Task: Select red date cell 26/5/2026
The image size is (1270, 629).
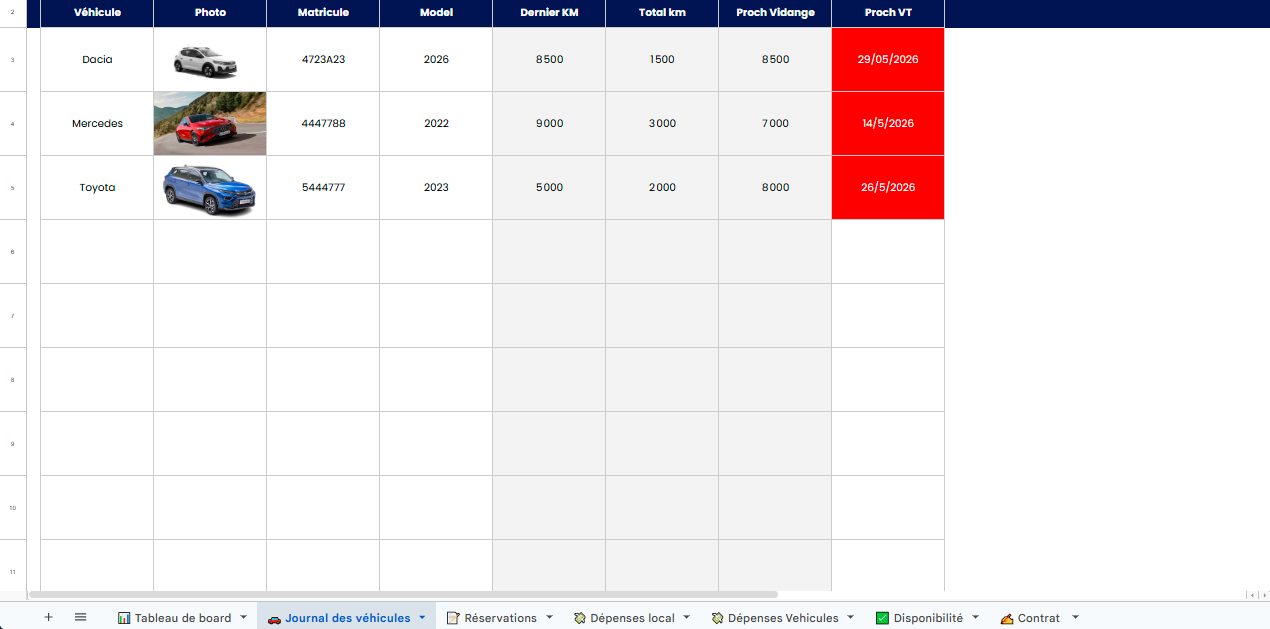Action: (x=888, y=188)
